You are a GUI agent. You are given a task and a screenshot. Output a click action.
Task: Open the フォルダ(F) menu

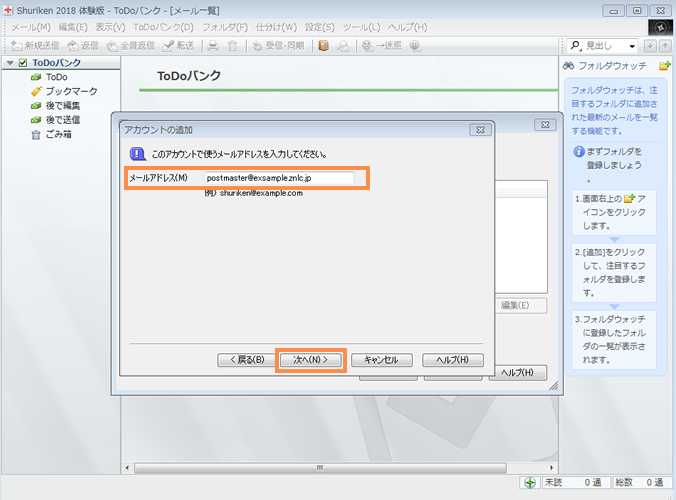[x=225, y=26]
